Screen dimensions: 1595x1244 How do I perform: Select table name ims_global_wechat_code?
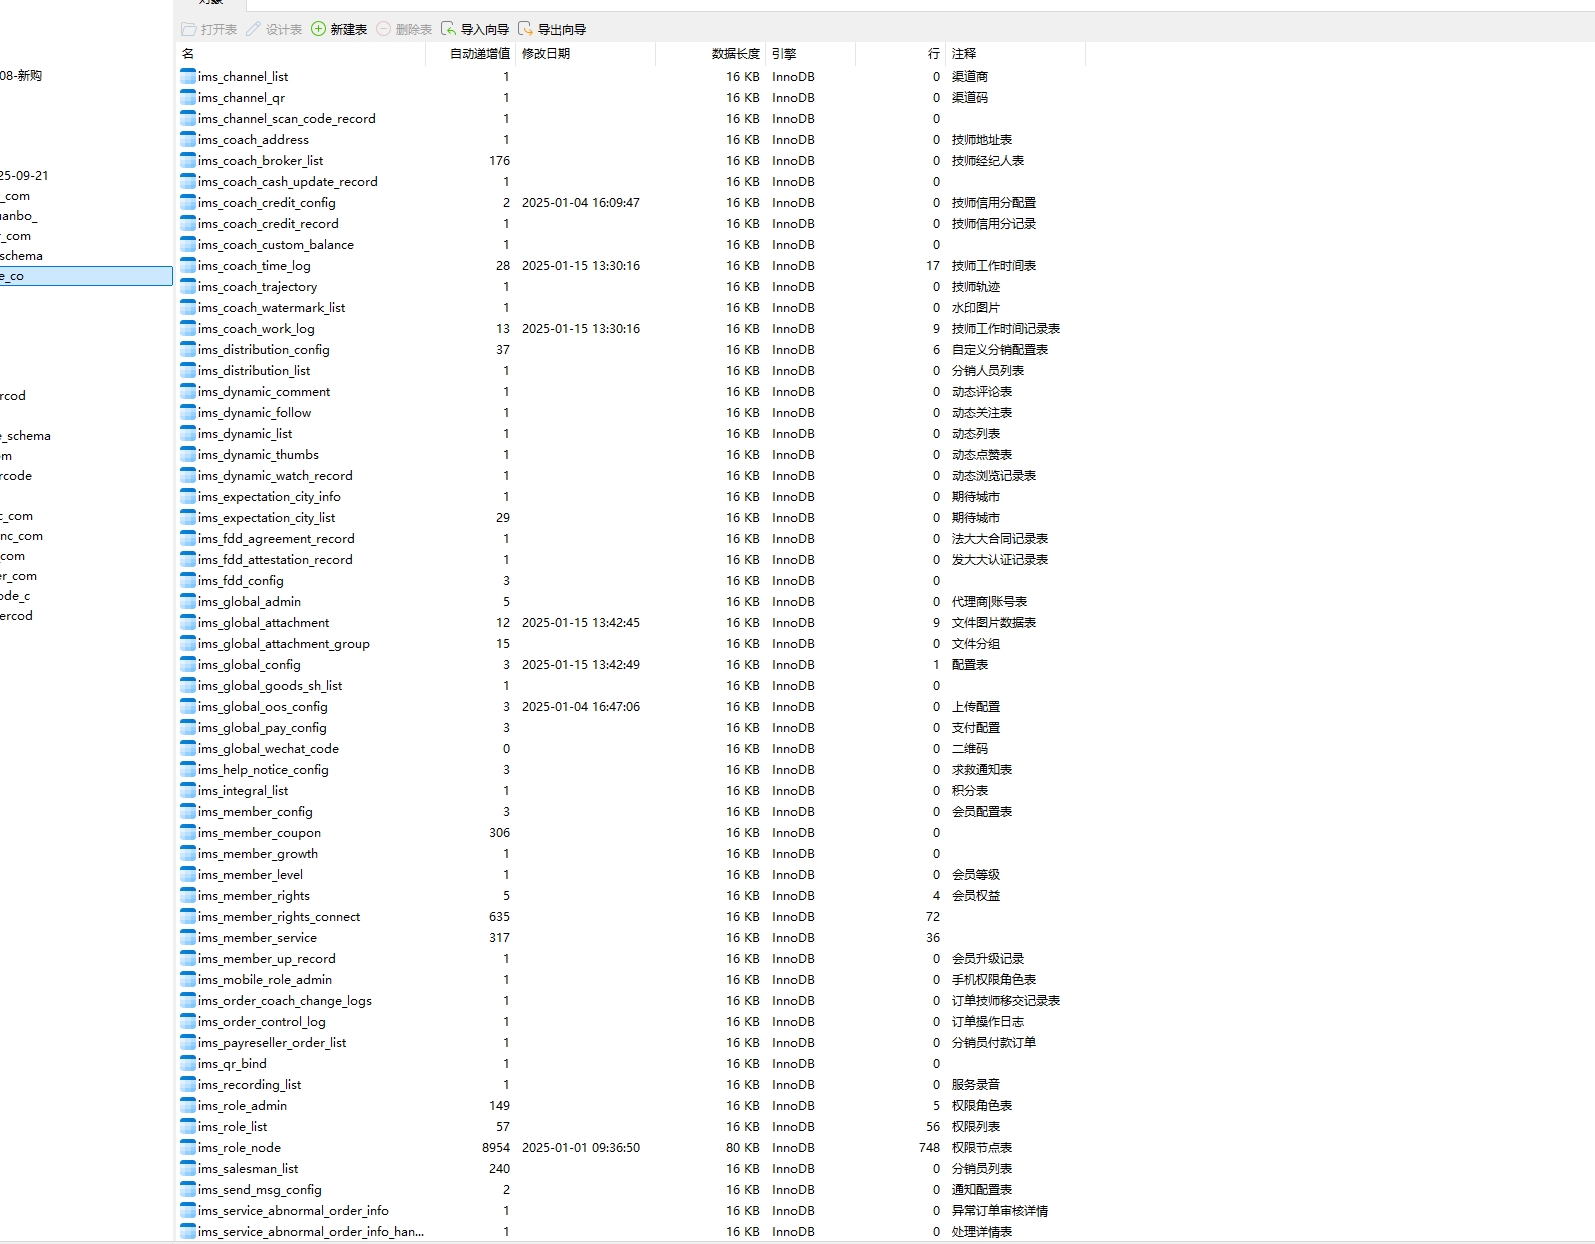tap(269, 748)
